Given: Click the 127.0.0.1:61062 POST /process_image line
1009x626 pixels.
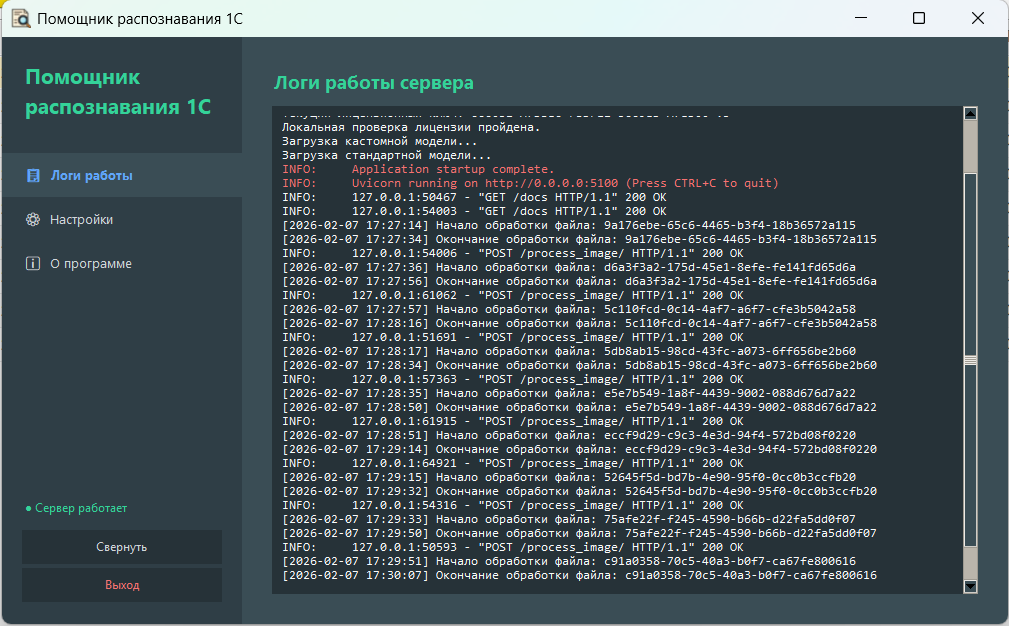Looking at the screenshot, I should point(512,295).
